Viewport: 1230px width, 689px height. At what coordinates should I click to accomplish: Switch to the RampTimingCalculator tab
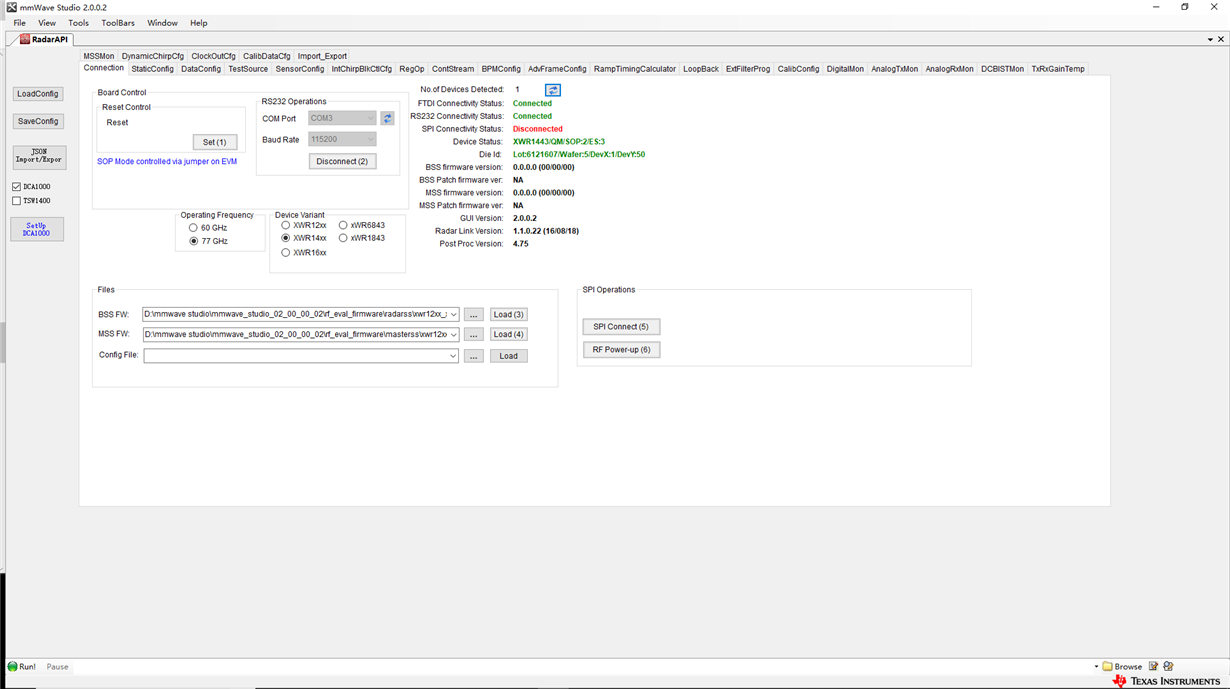[635, 69]
